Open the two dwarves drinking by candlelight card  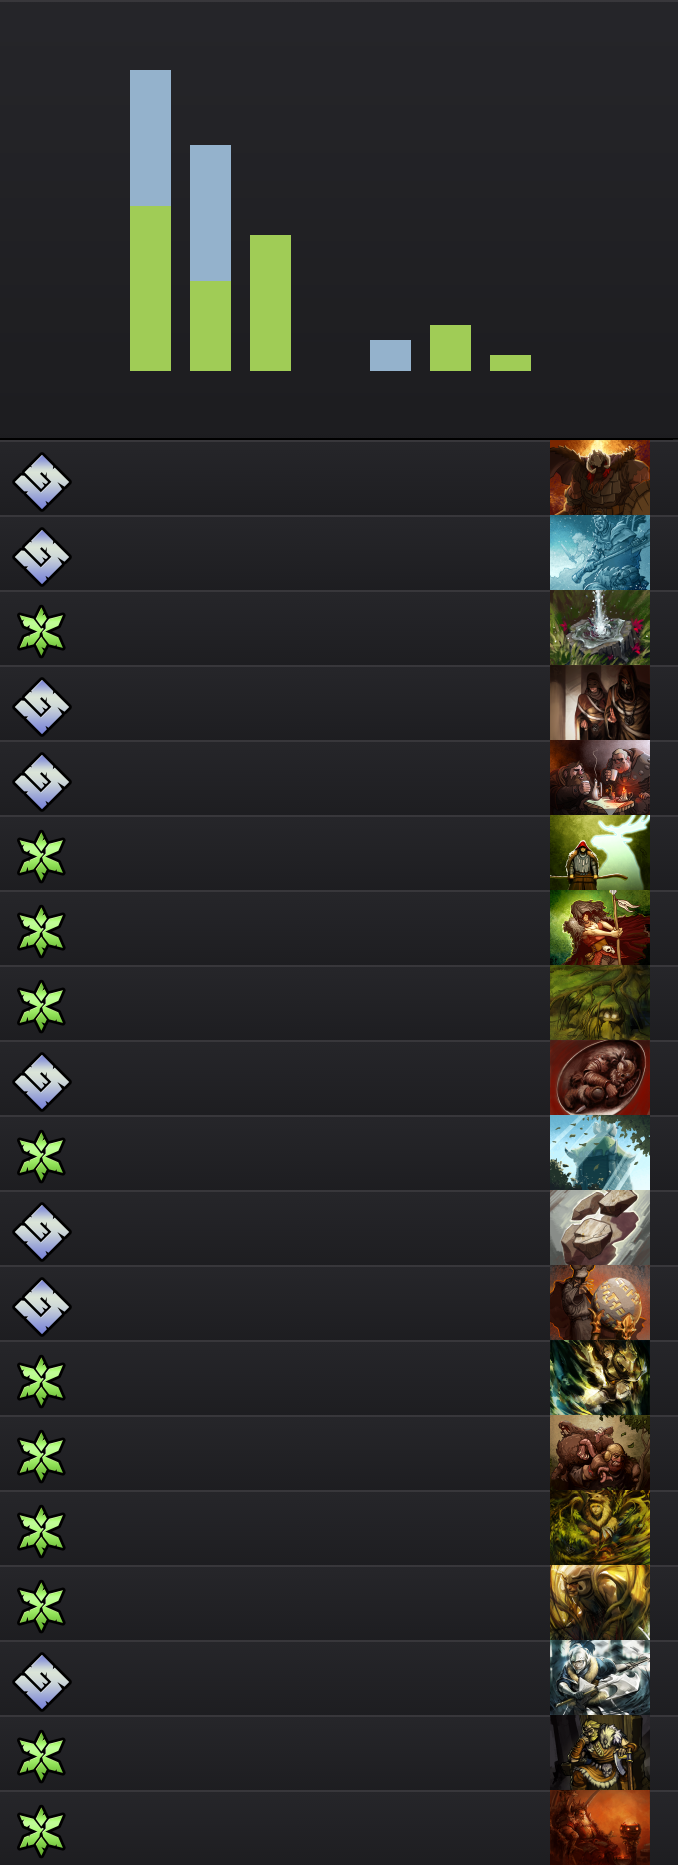600,778
